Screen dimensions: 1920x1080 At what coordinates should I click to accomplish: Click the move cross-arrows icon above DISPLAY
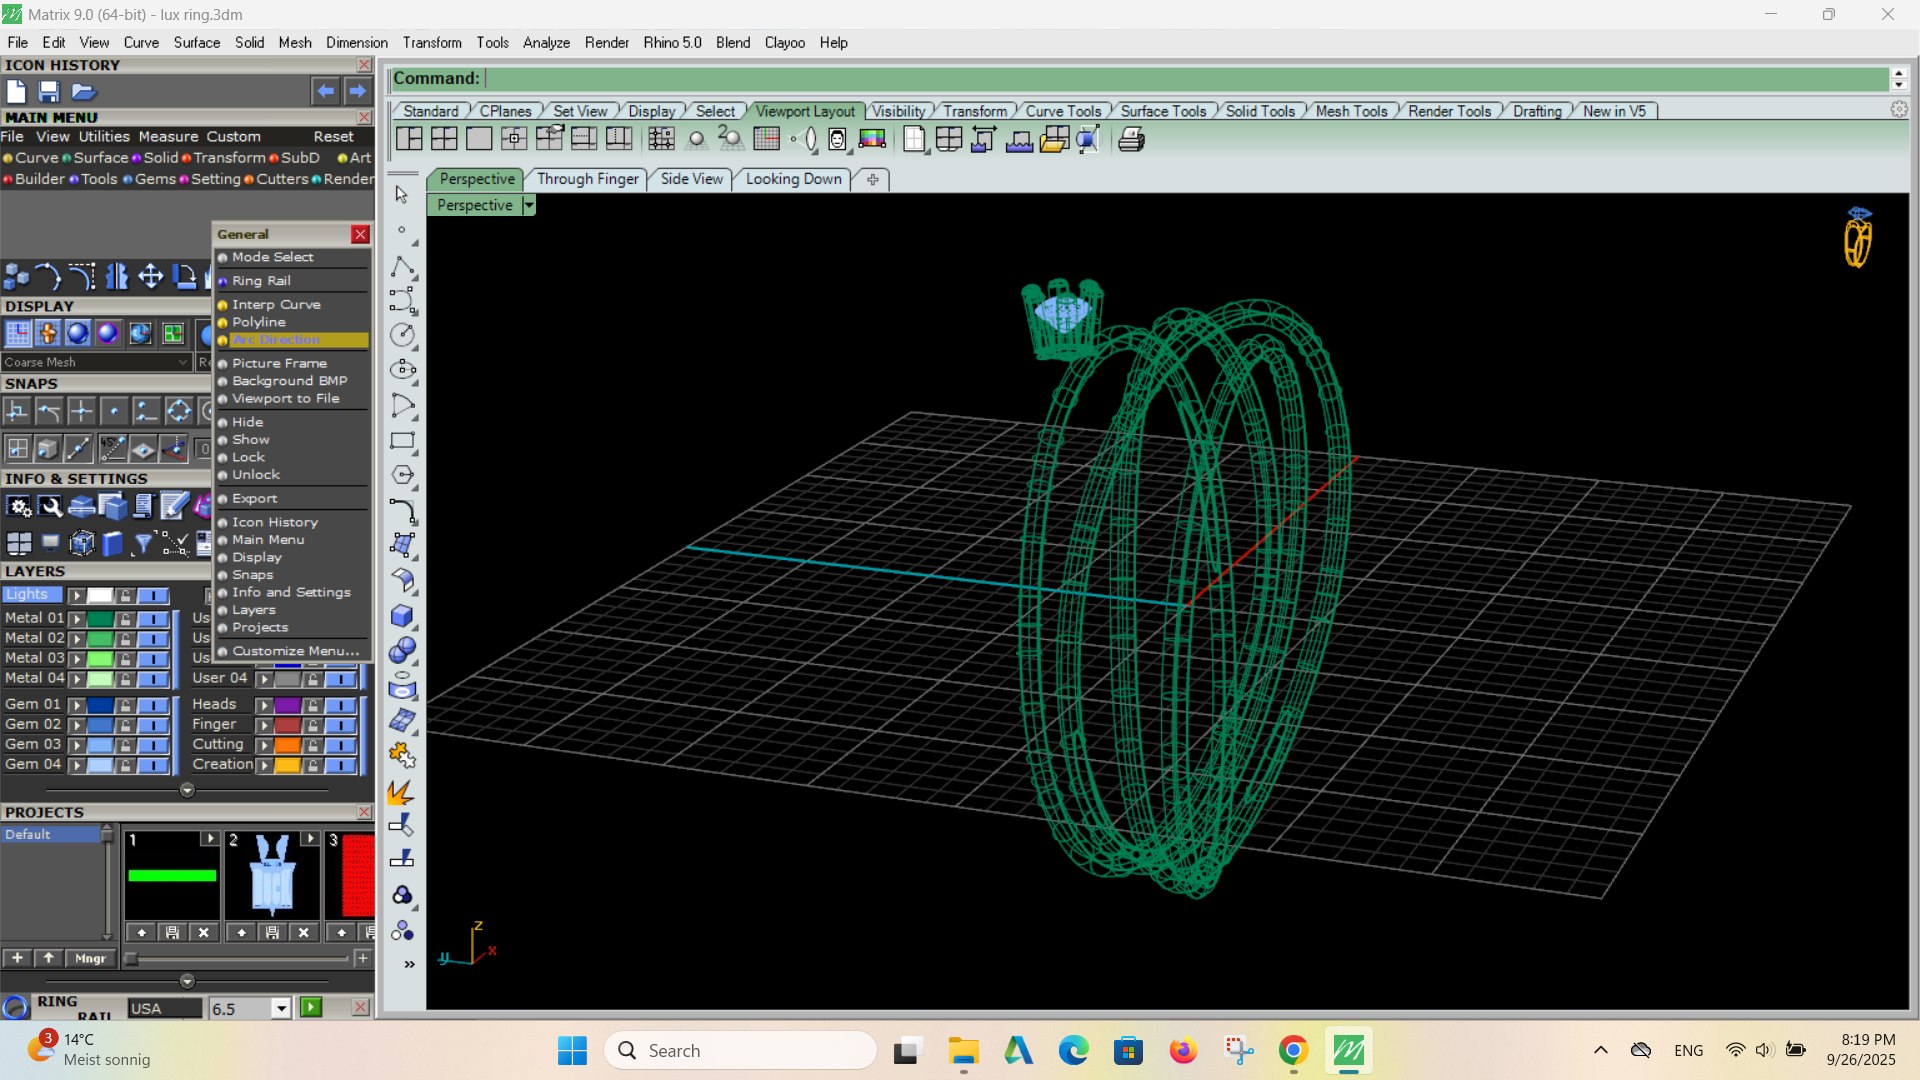click(150, 276)
